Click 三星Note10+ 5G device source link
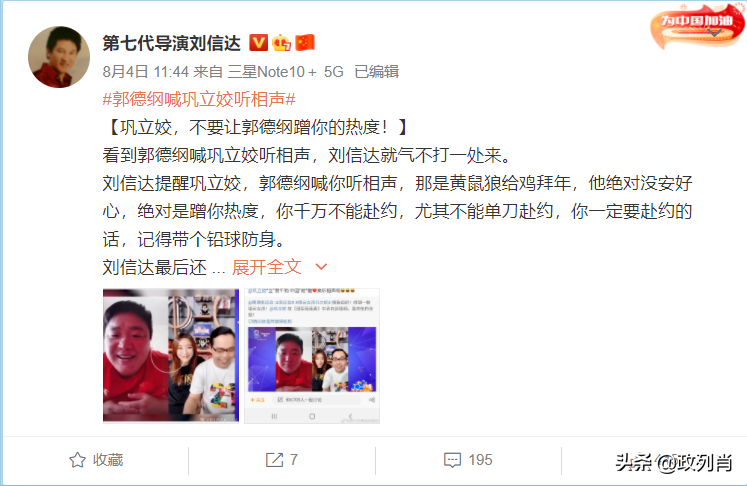 pos(285,72)
